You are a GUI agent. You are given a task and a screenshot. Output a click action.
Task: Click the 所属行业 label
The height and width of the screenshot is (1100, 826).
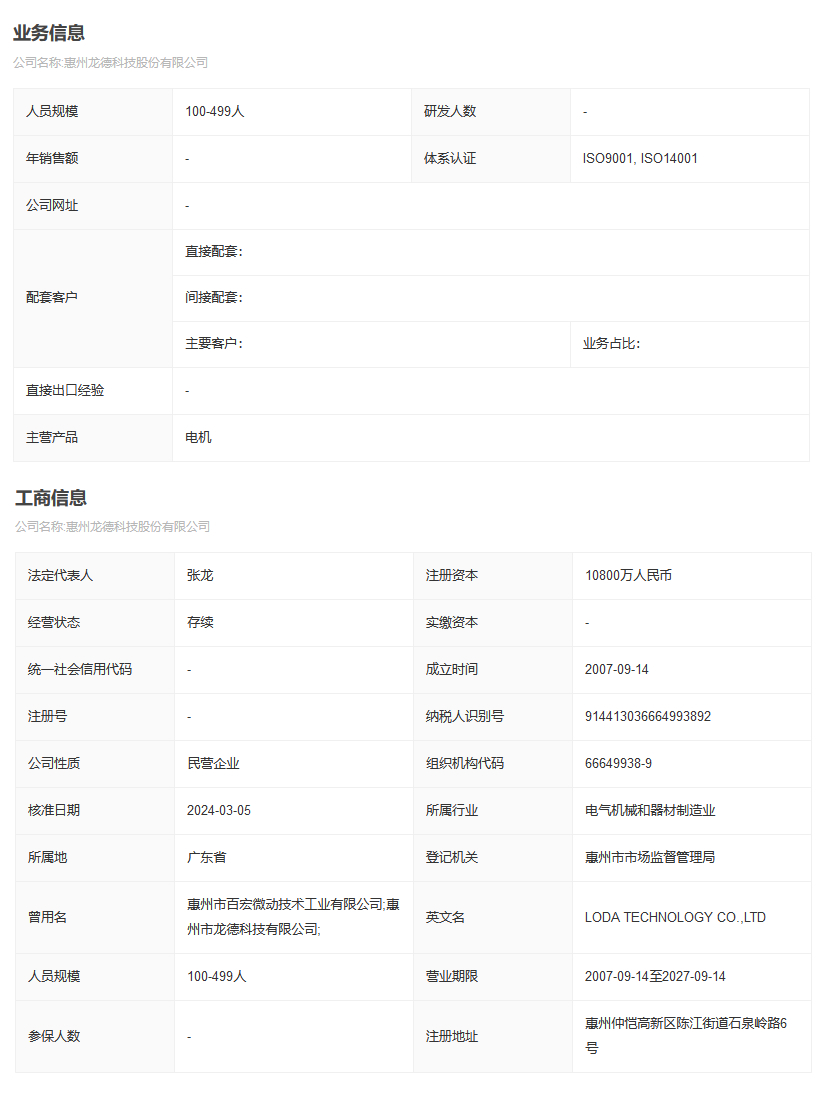click(452, 811)
